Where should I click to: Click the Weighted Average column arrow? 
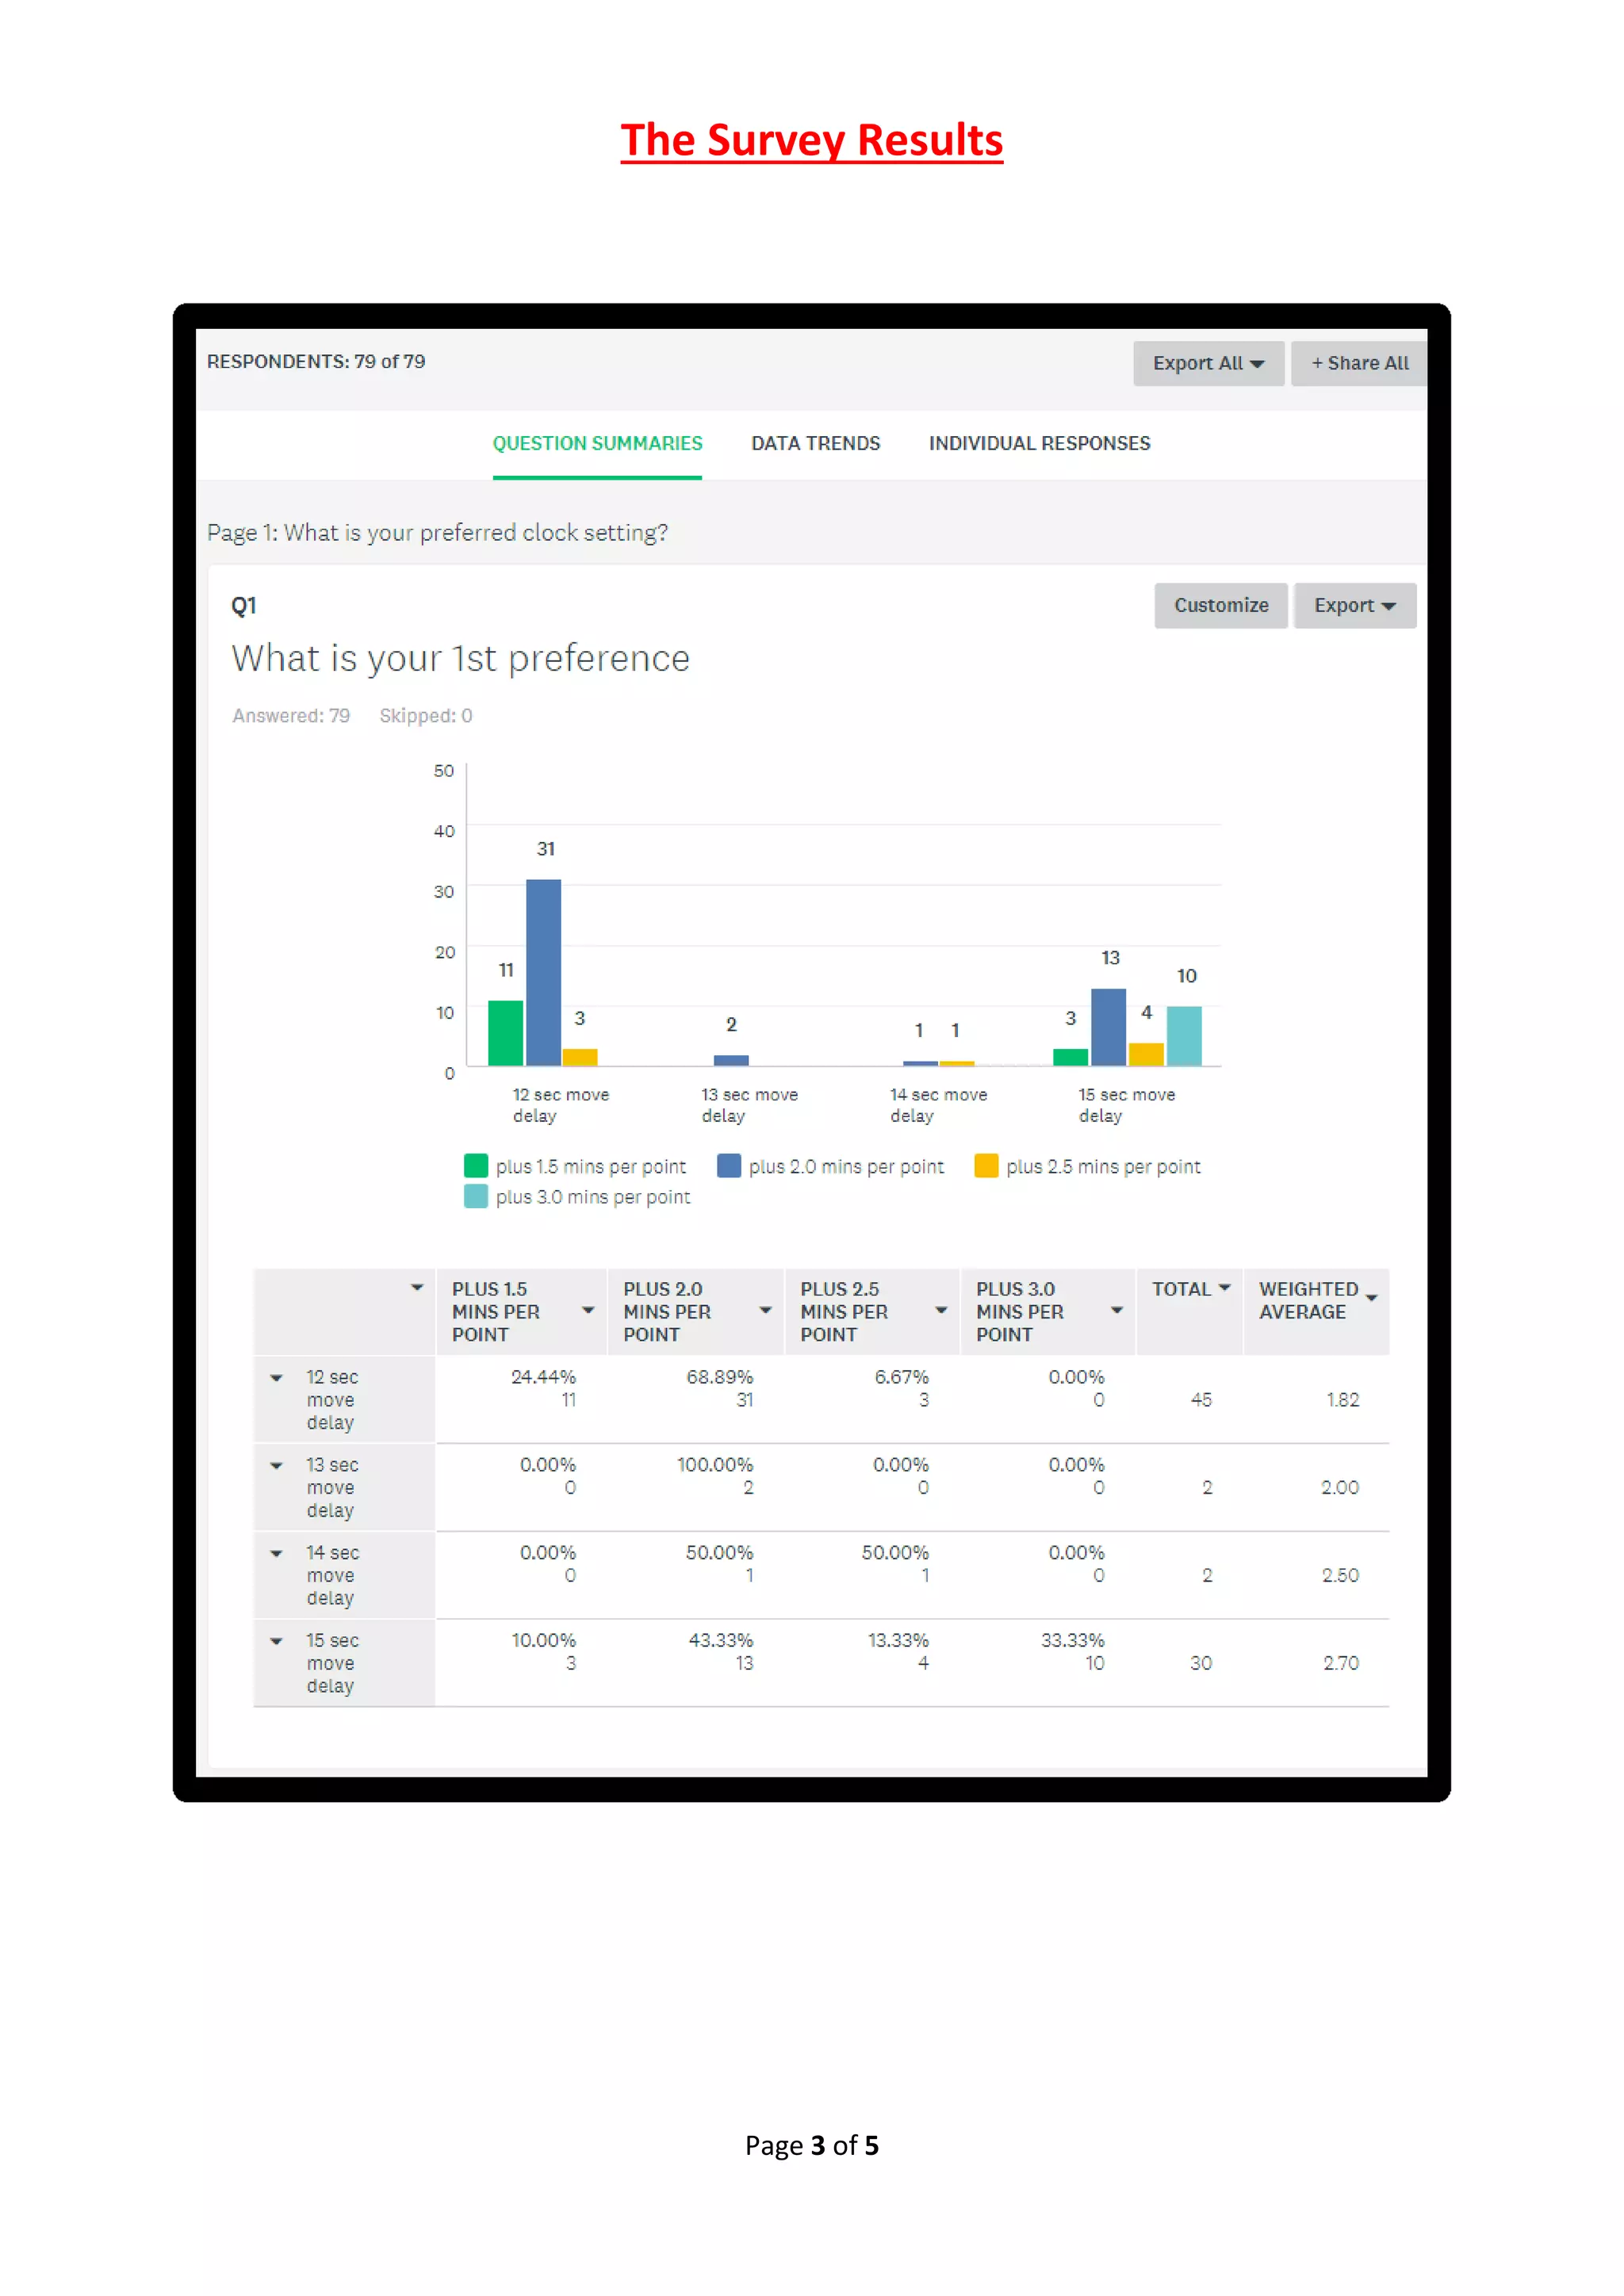click(1371, 1298)
